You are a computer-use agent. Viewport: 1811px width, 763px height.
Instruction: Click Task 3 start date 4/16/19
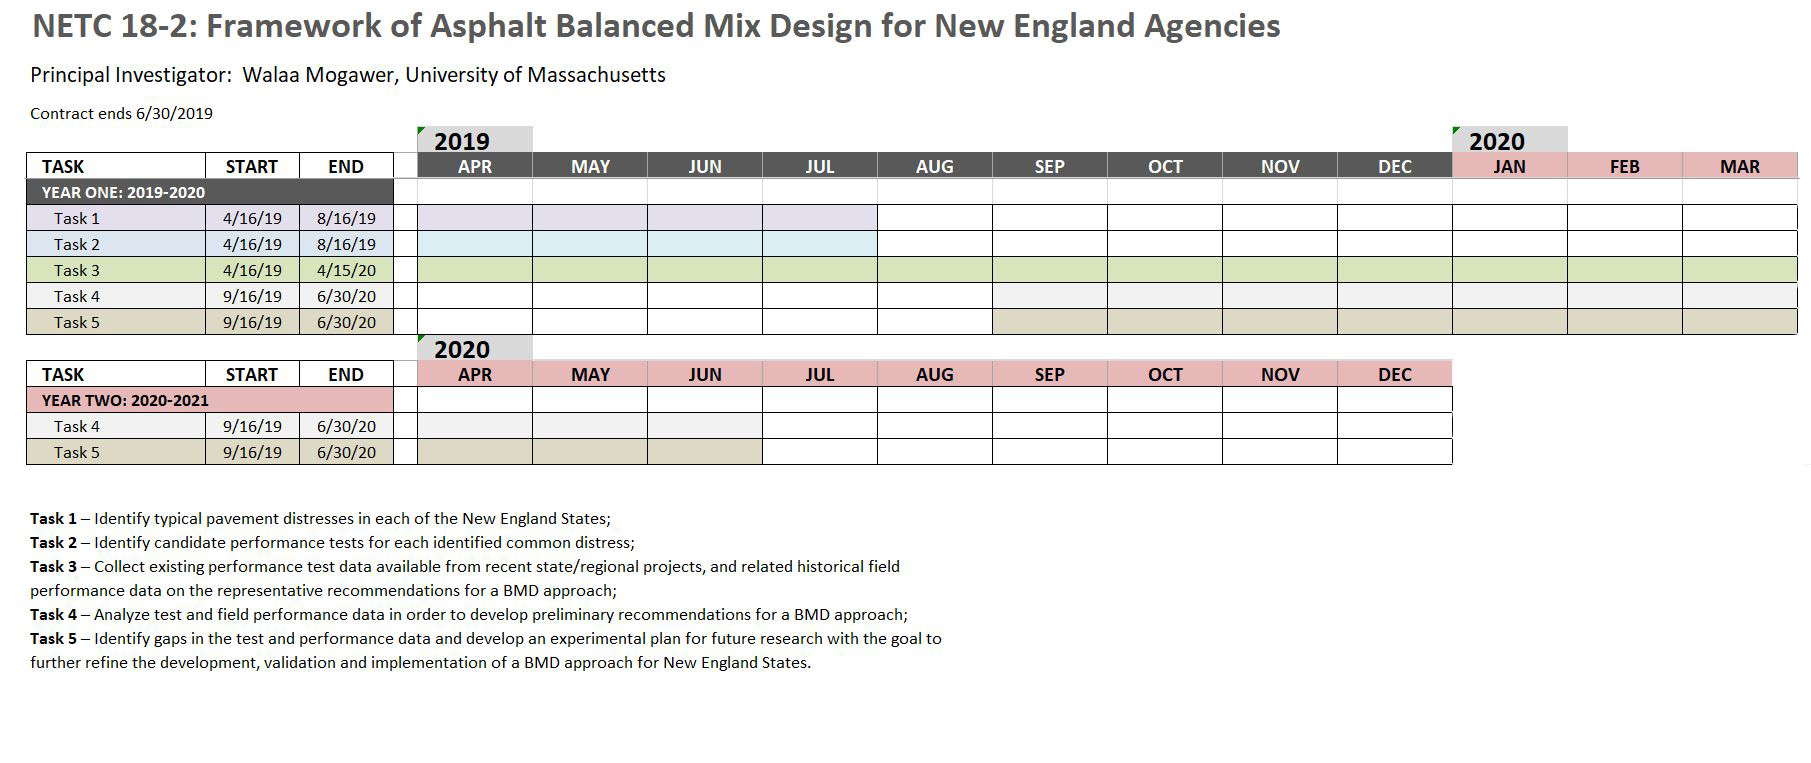252,270
